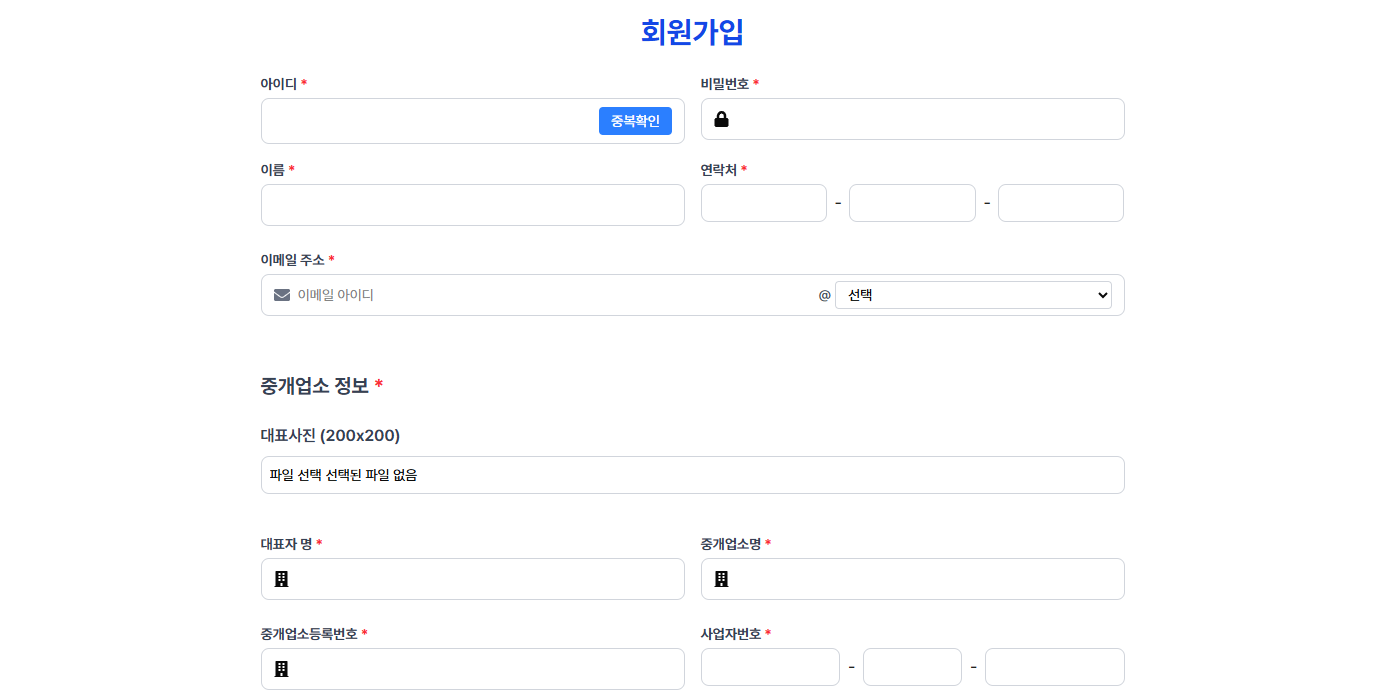Select middle 연락처 phone number box
Image resolution: width=1400 pixels, height=700 pixels.
[911, 203]
